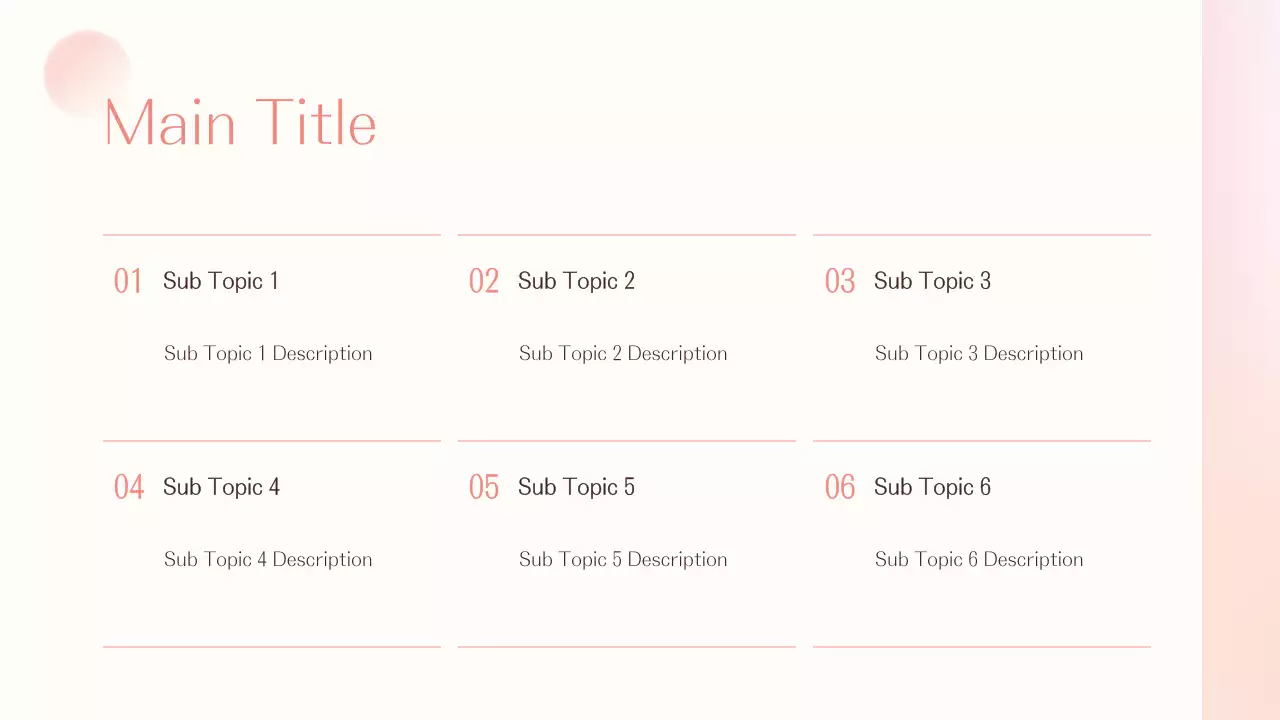Click the Sub Topic 3 Description text
The width and height of the screenshot is (1280, 720).
pos(979,353)
